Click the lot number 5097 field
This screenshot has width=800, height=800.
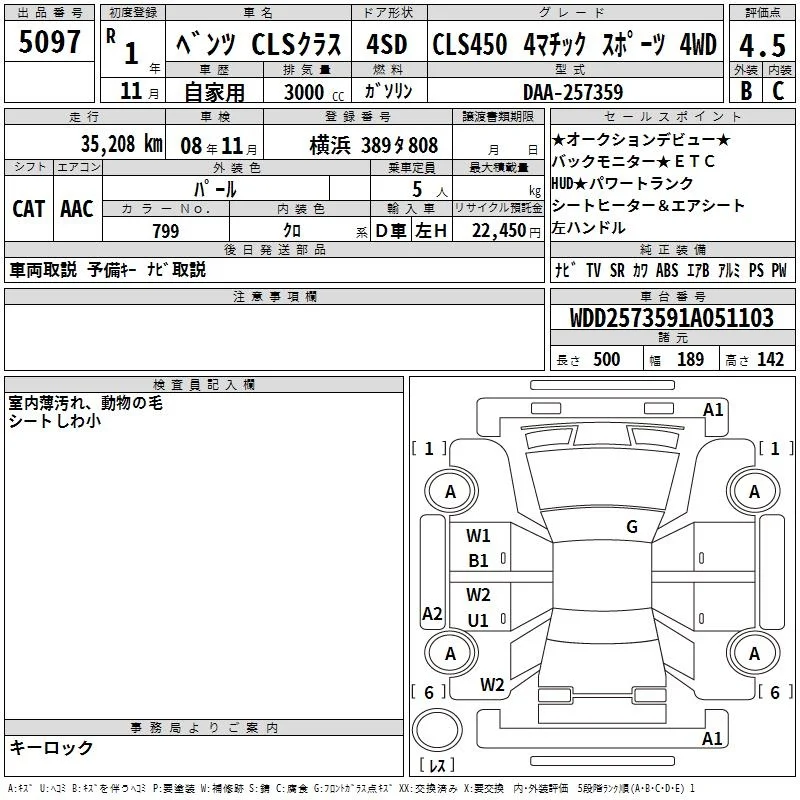click(x=49, y=41)
